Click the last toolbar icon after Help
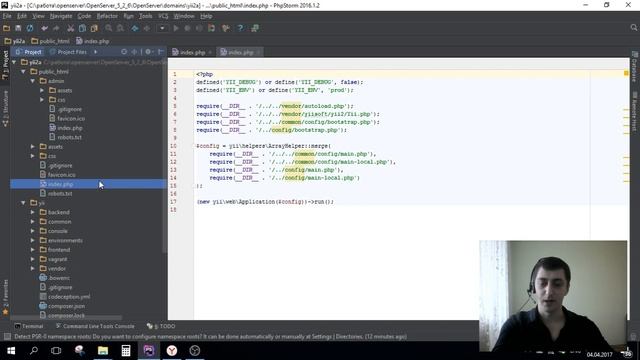640x360 pixels. pyautogui.click(x=255, y=28)
